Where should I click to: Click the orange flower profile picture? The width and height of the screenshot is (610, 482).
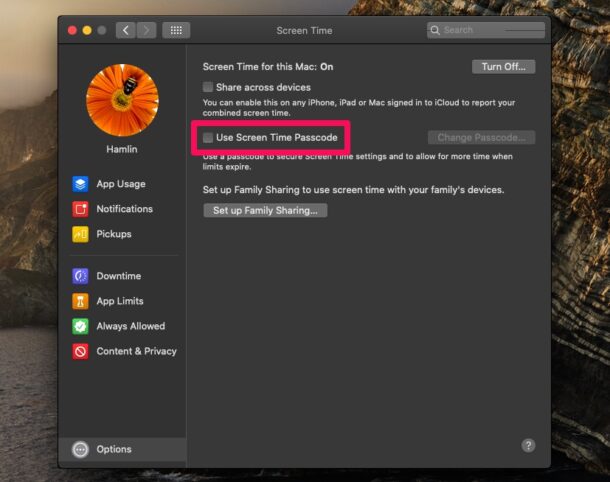click(122, 100)
